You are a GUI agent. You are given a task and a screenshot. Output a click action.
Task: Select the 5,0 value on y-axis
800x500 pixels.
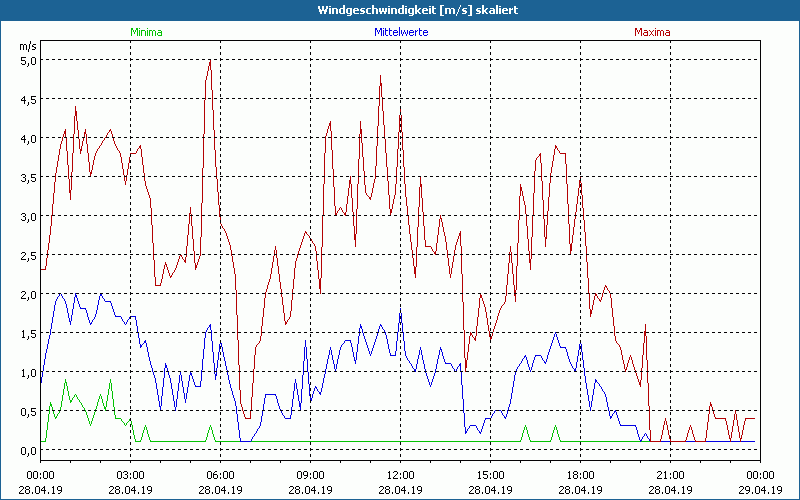click(28, 60)
